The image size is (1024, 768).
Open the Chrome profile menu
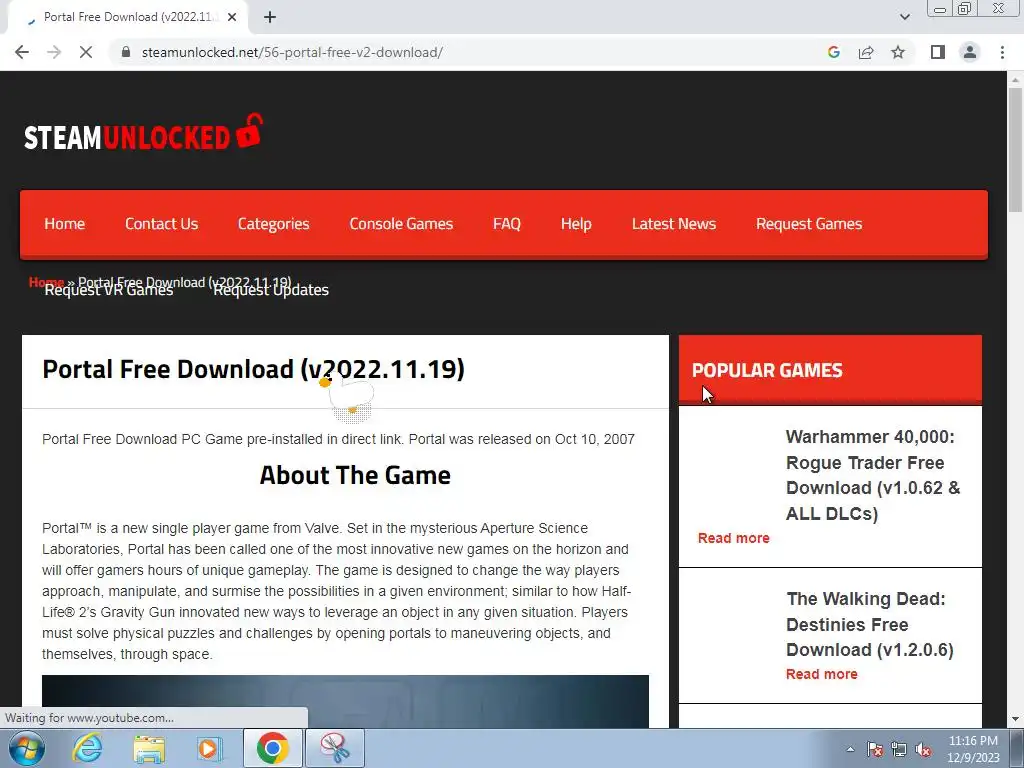[x=970, y=52]
